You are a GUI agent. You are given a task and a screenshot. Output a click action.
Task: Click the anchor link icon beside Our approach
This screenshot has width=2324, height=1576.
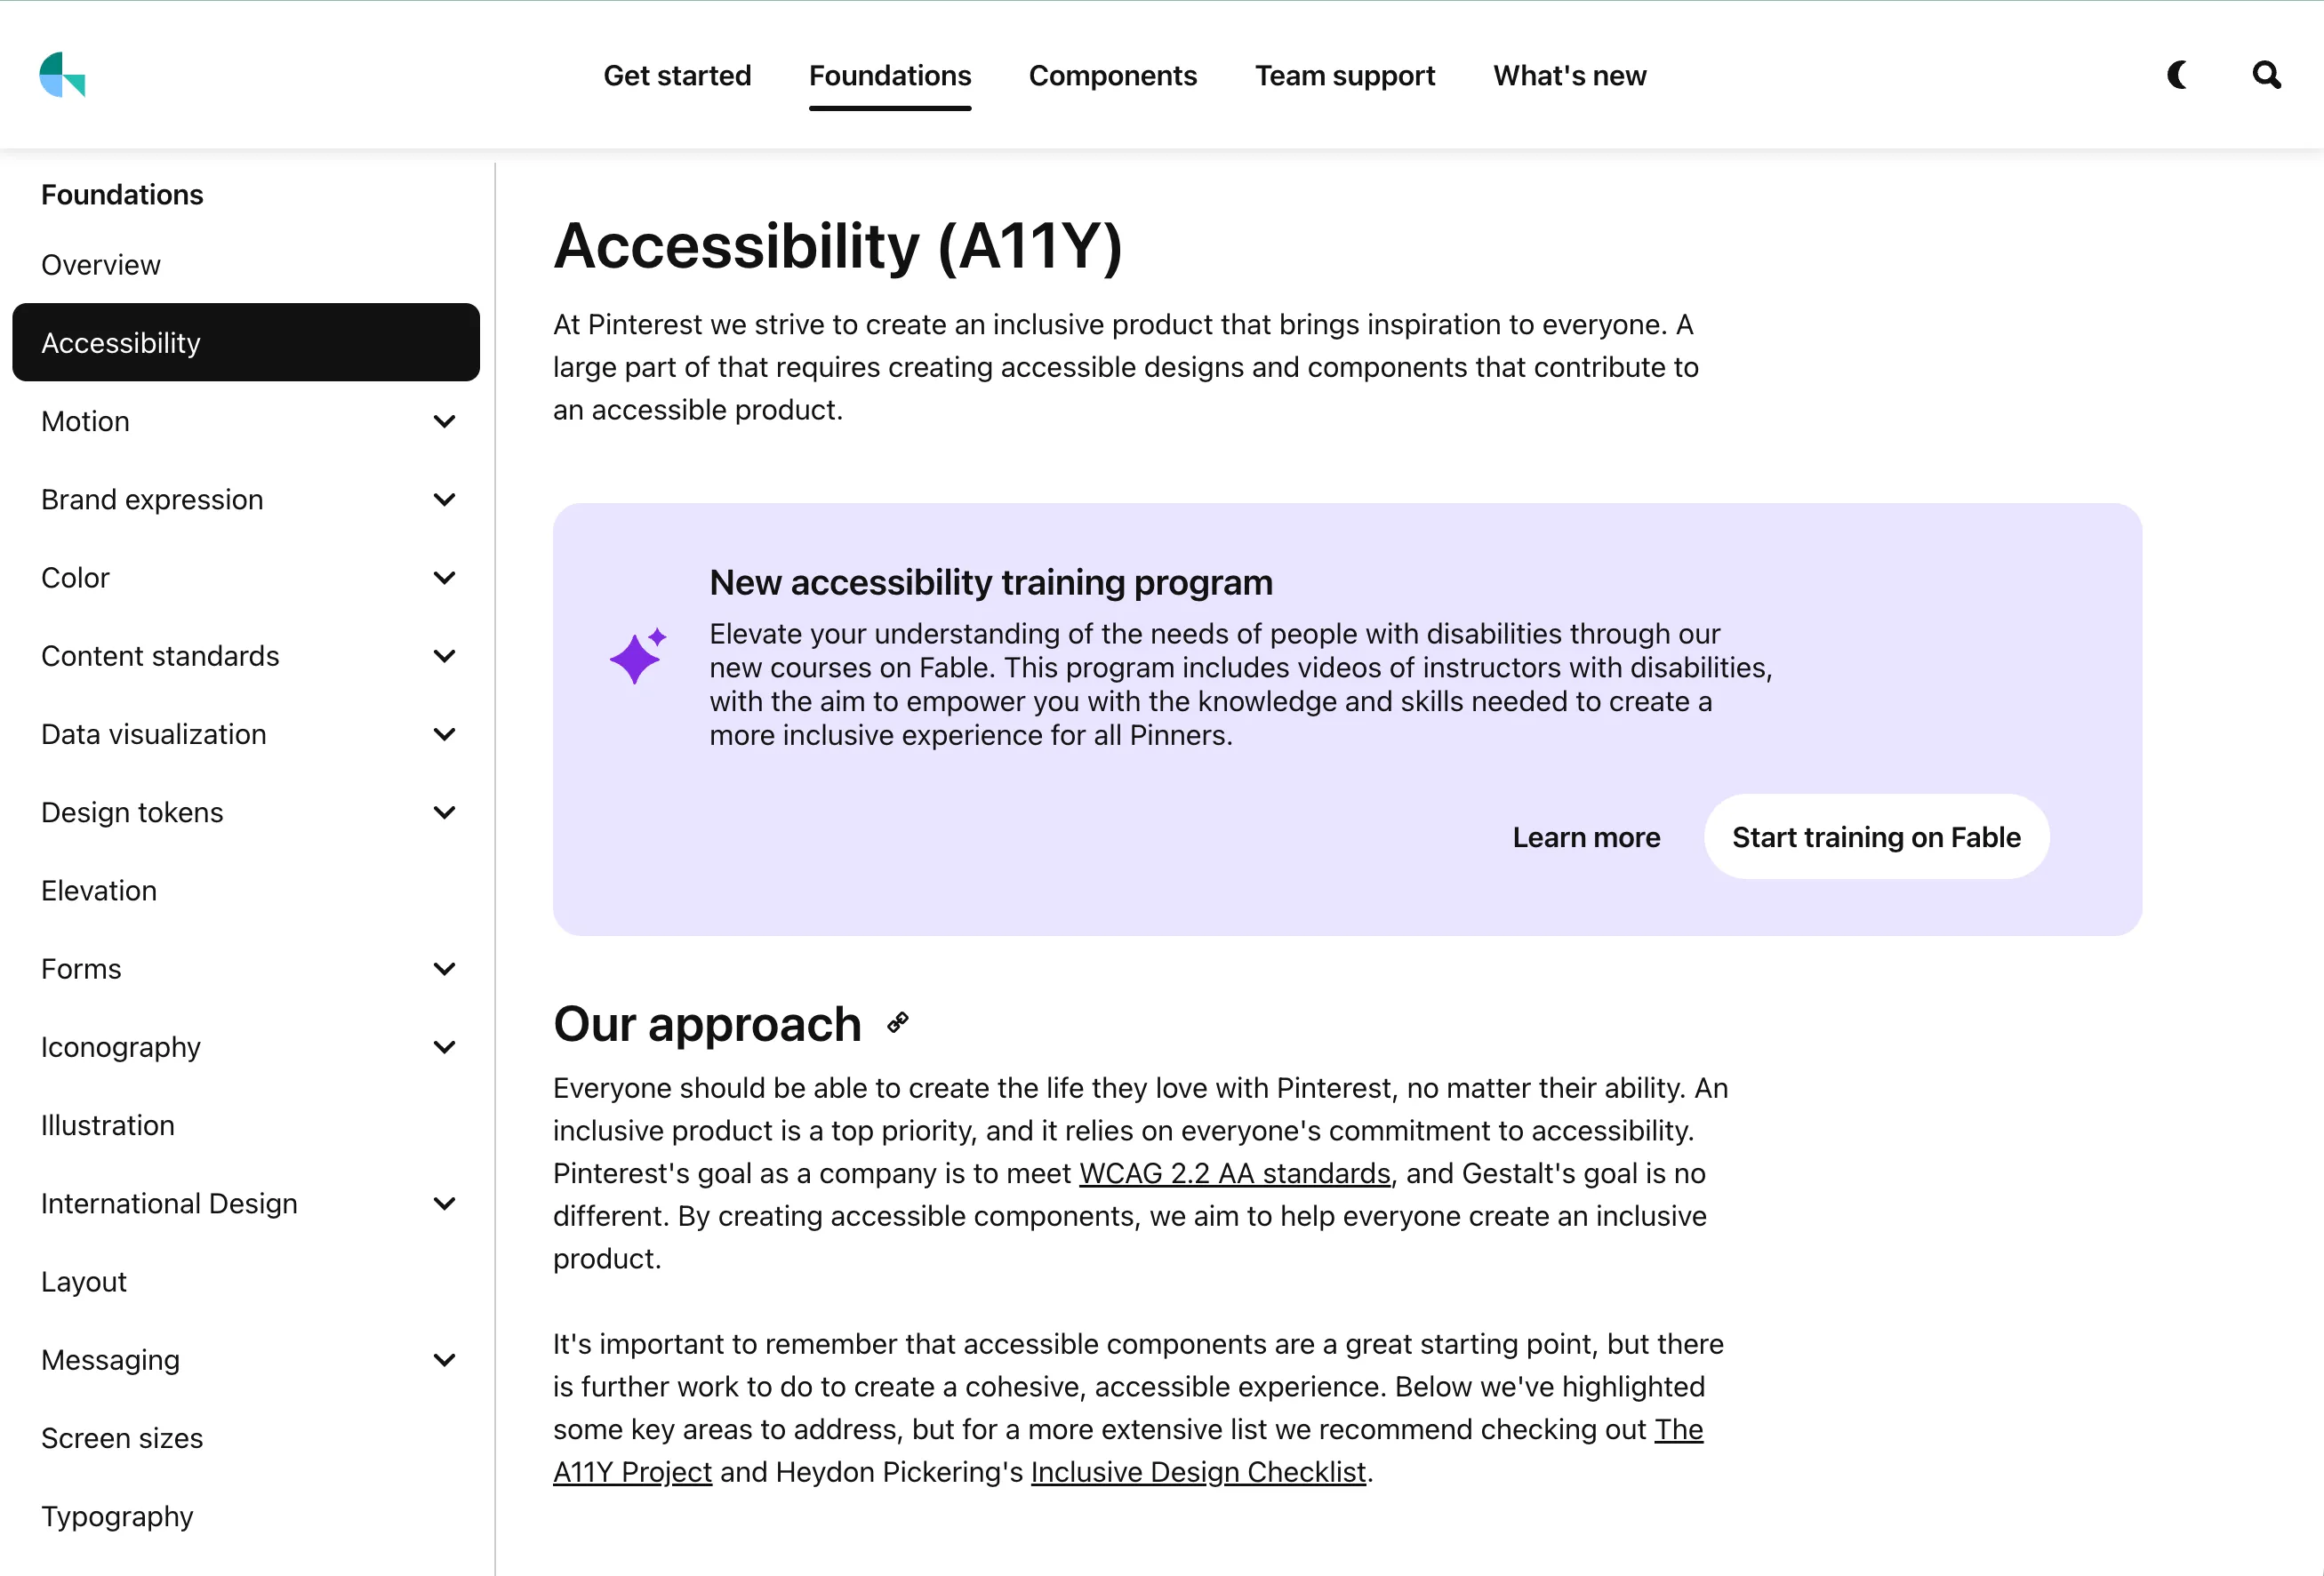[x=896, y=1022]
